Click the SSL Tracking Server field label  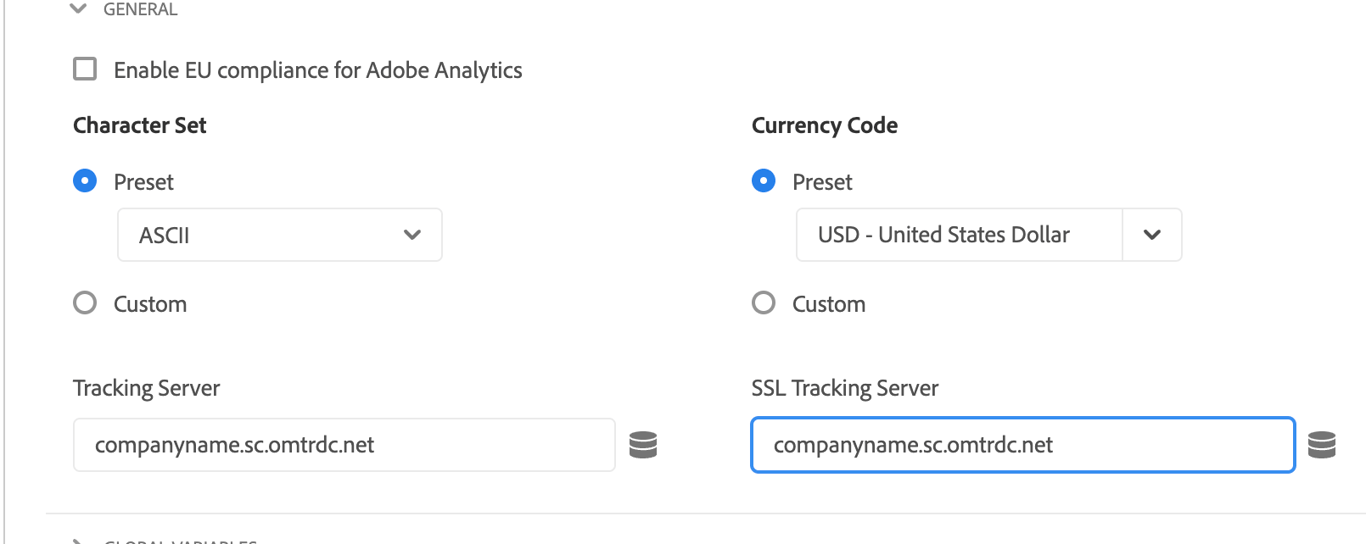(844, 389)
